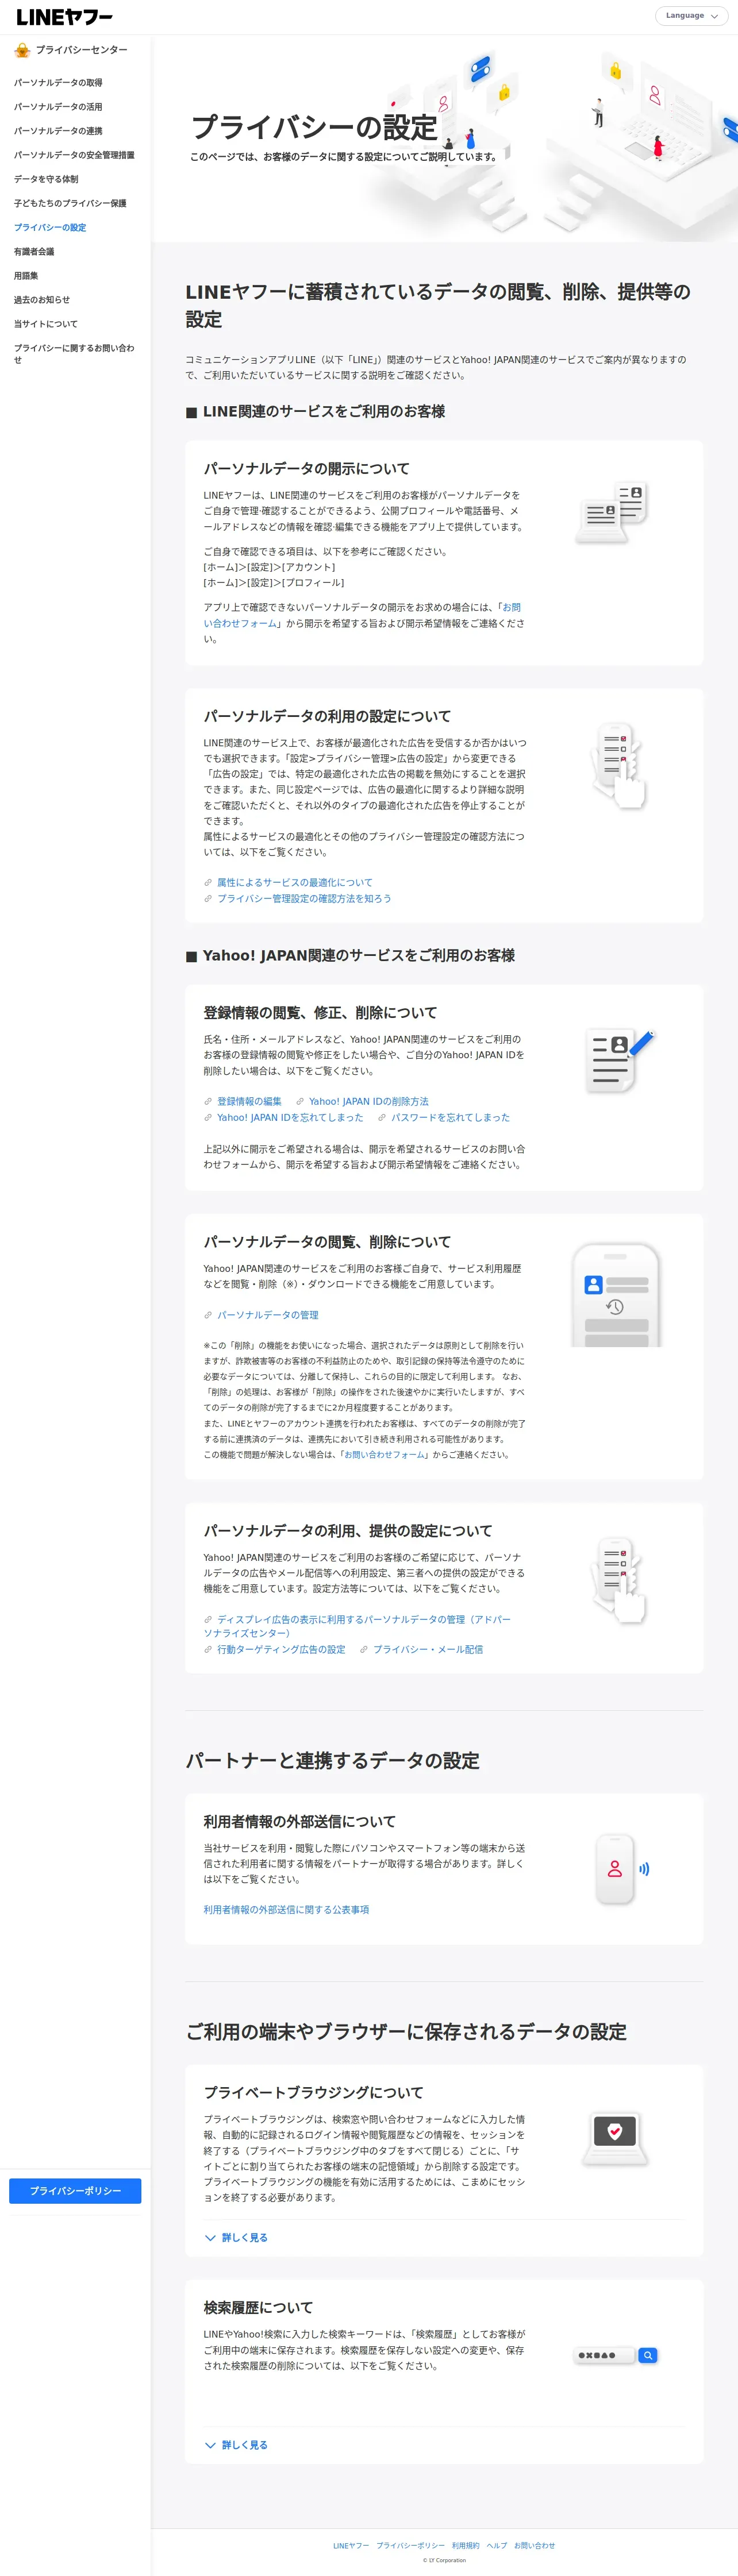
Task: Open 登録情報の編集 link
Action: 249,1101
